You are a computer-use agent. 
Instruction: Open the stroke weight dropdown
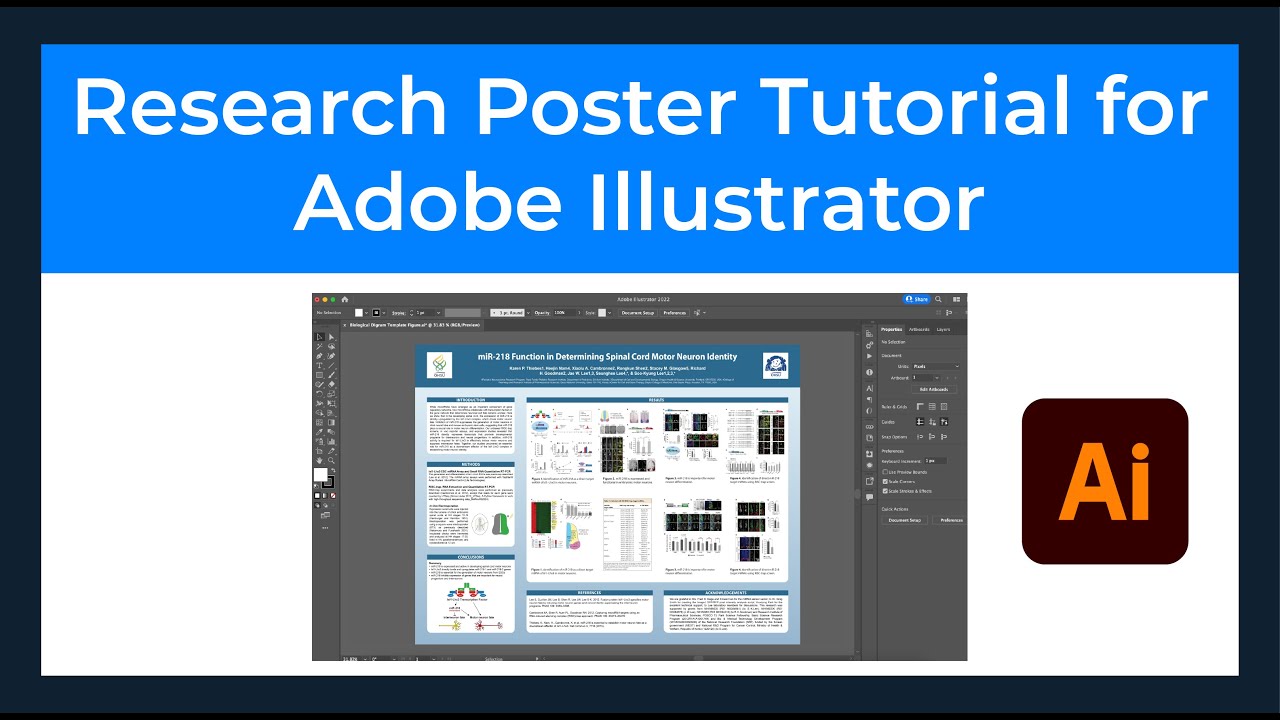tap(439, 313)
